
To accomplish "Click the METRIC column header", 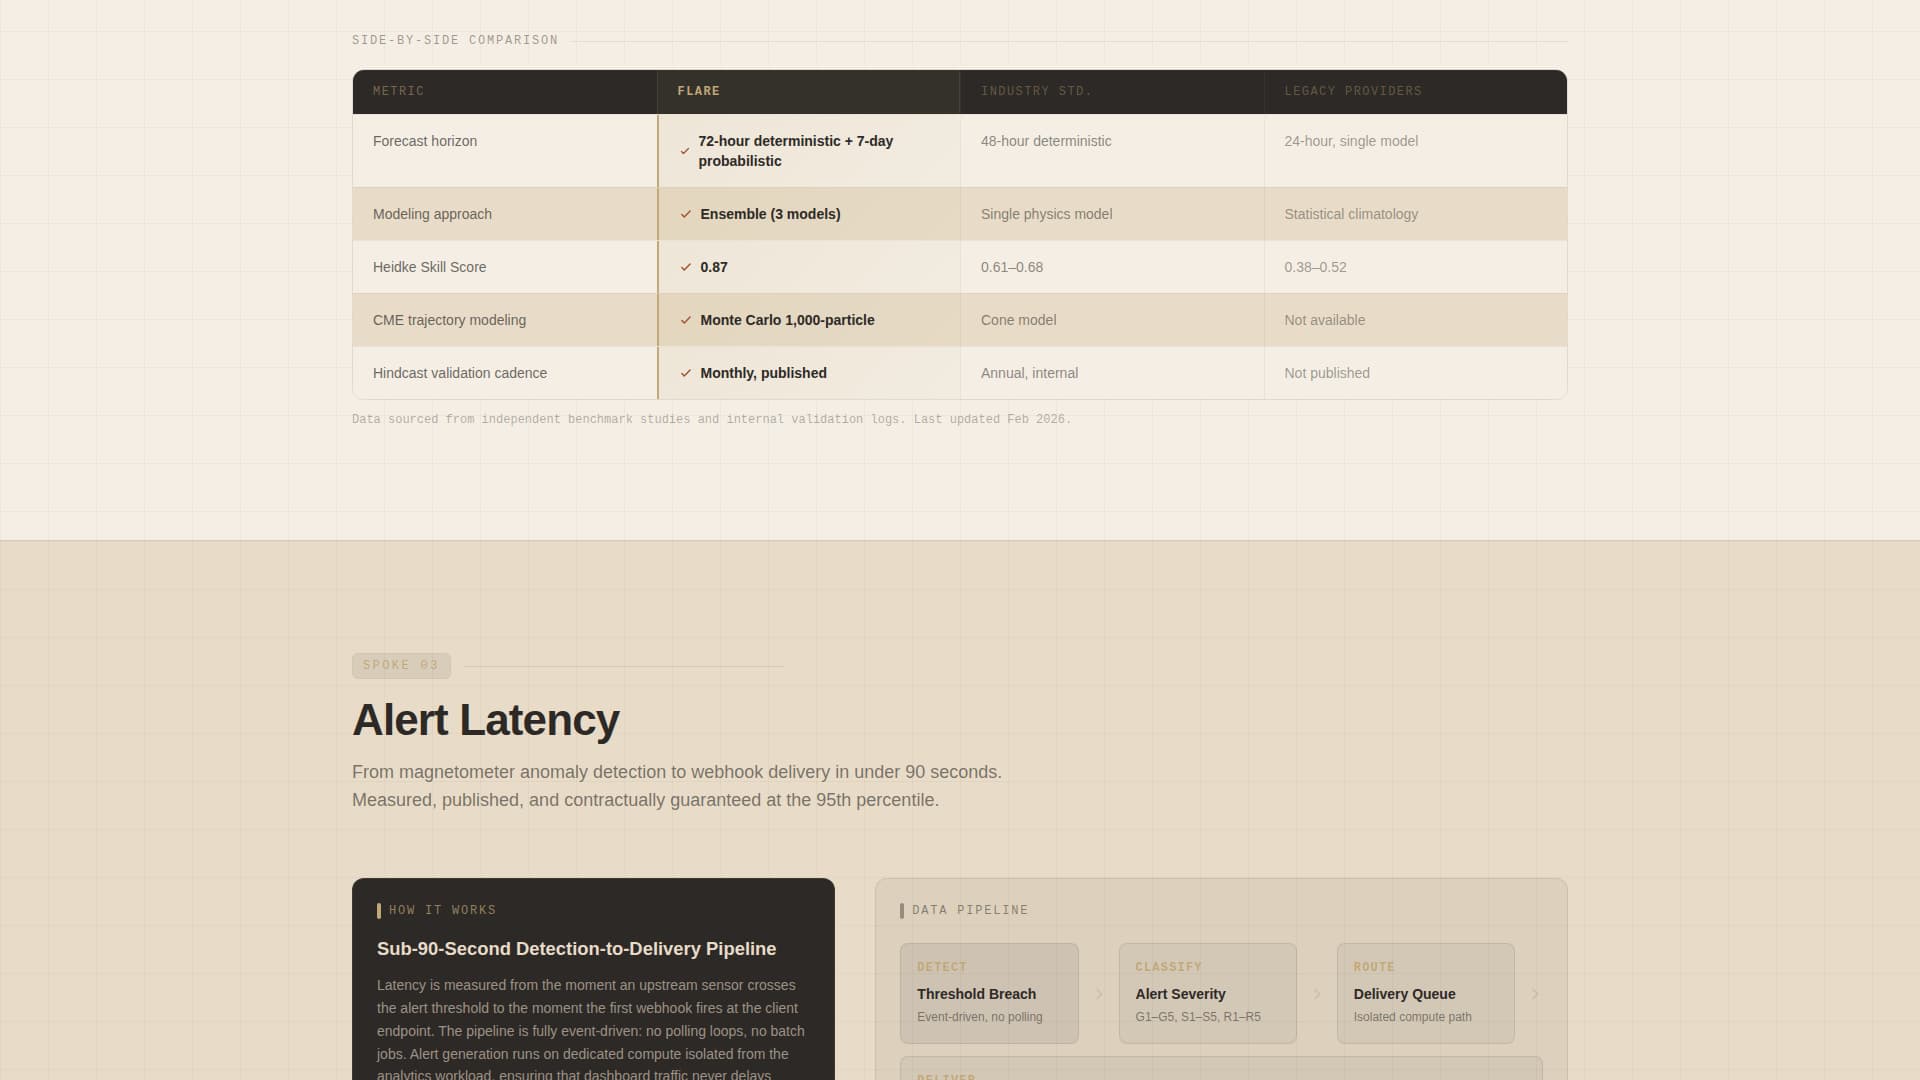I will 398,91.
